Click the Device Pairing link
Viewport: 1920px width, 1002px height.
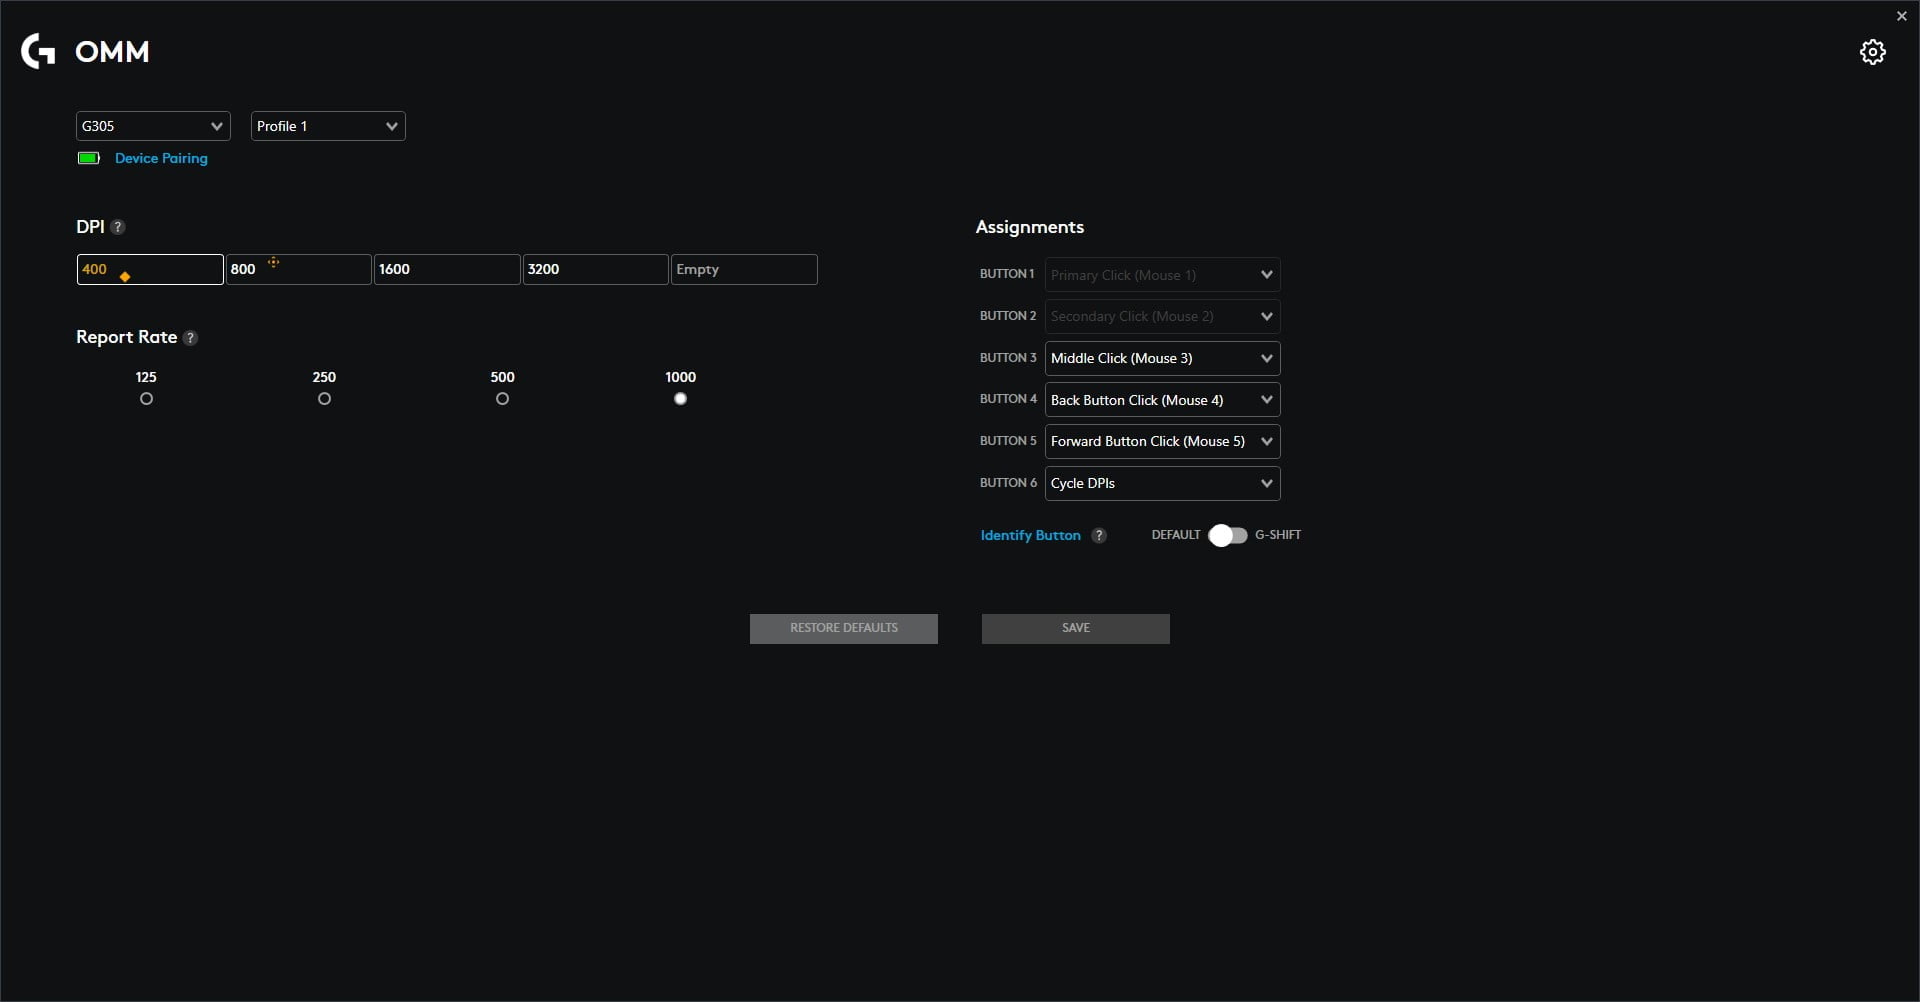161,158
